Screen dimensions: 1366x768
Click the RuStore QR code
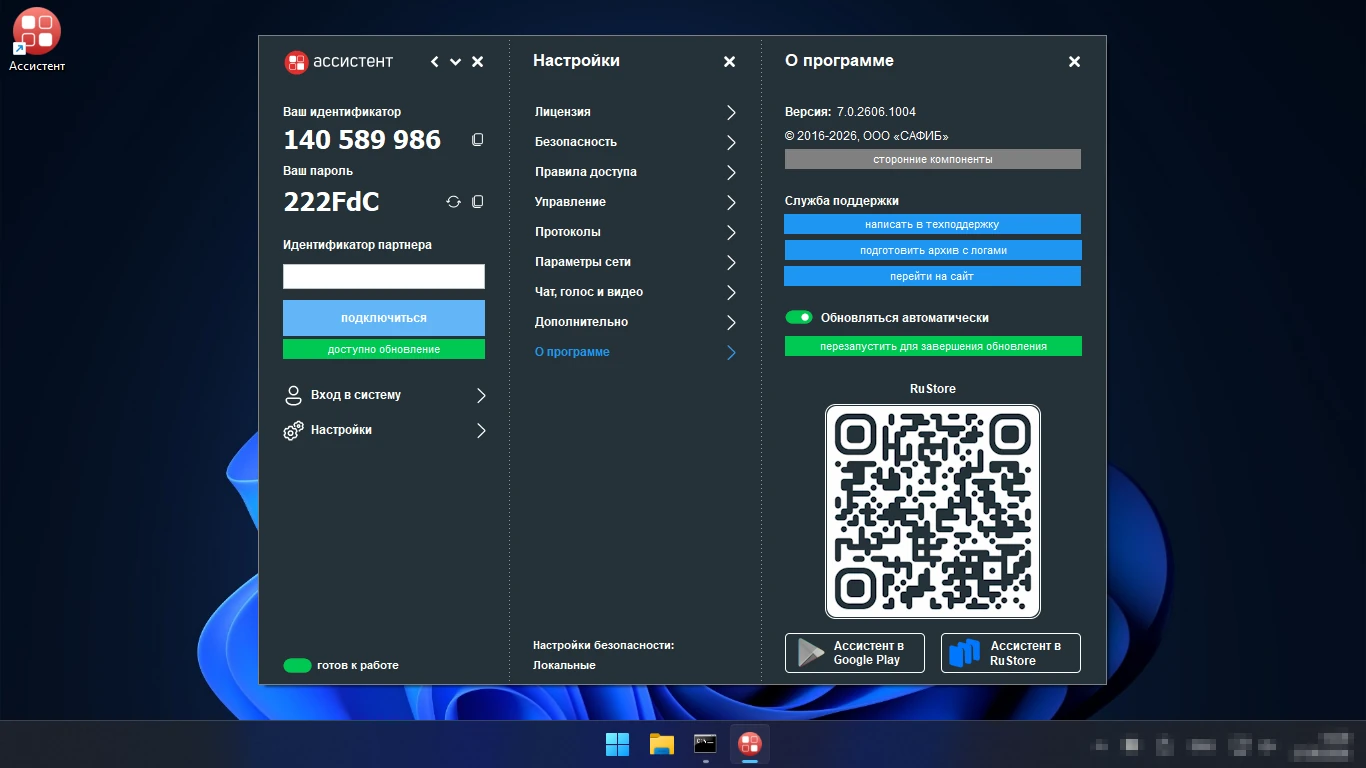click(933, 511)
